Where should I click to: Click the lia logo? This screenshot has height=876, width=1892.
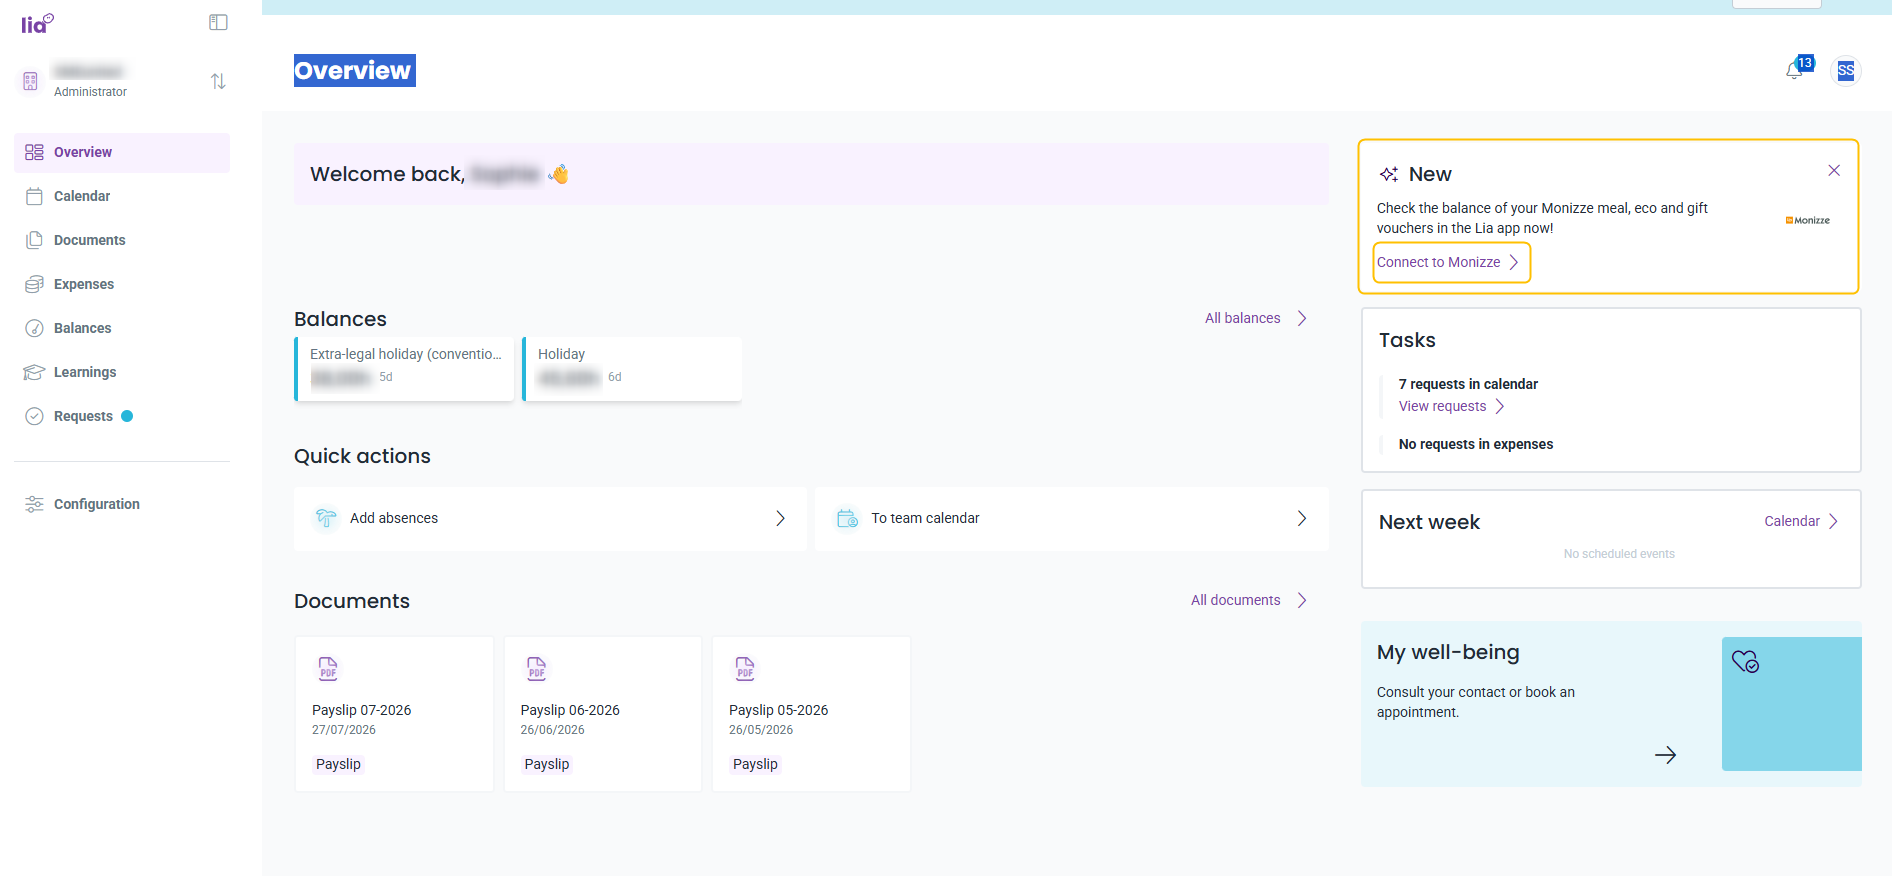coord(37,23)
